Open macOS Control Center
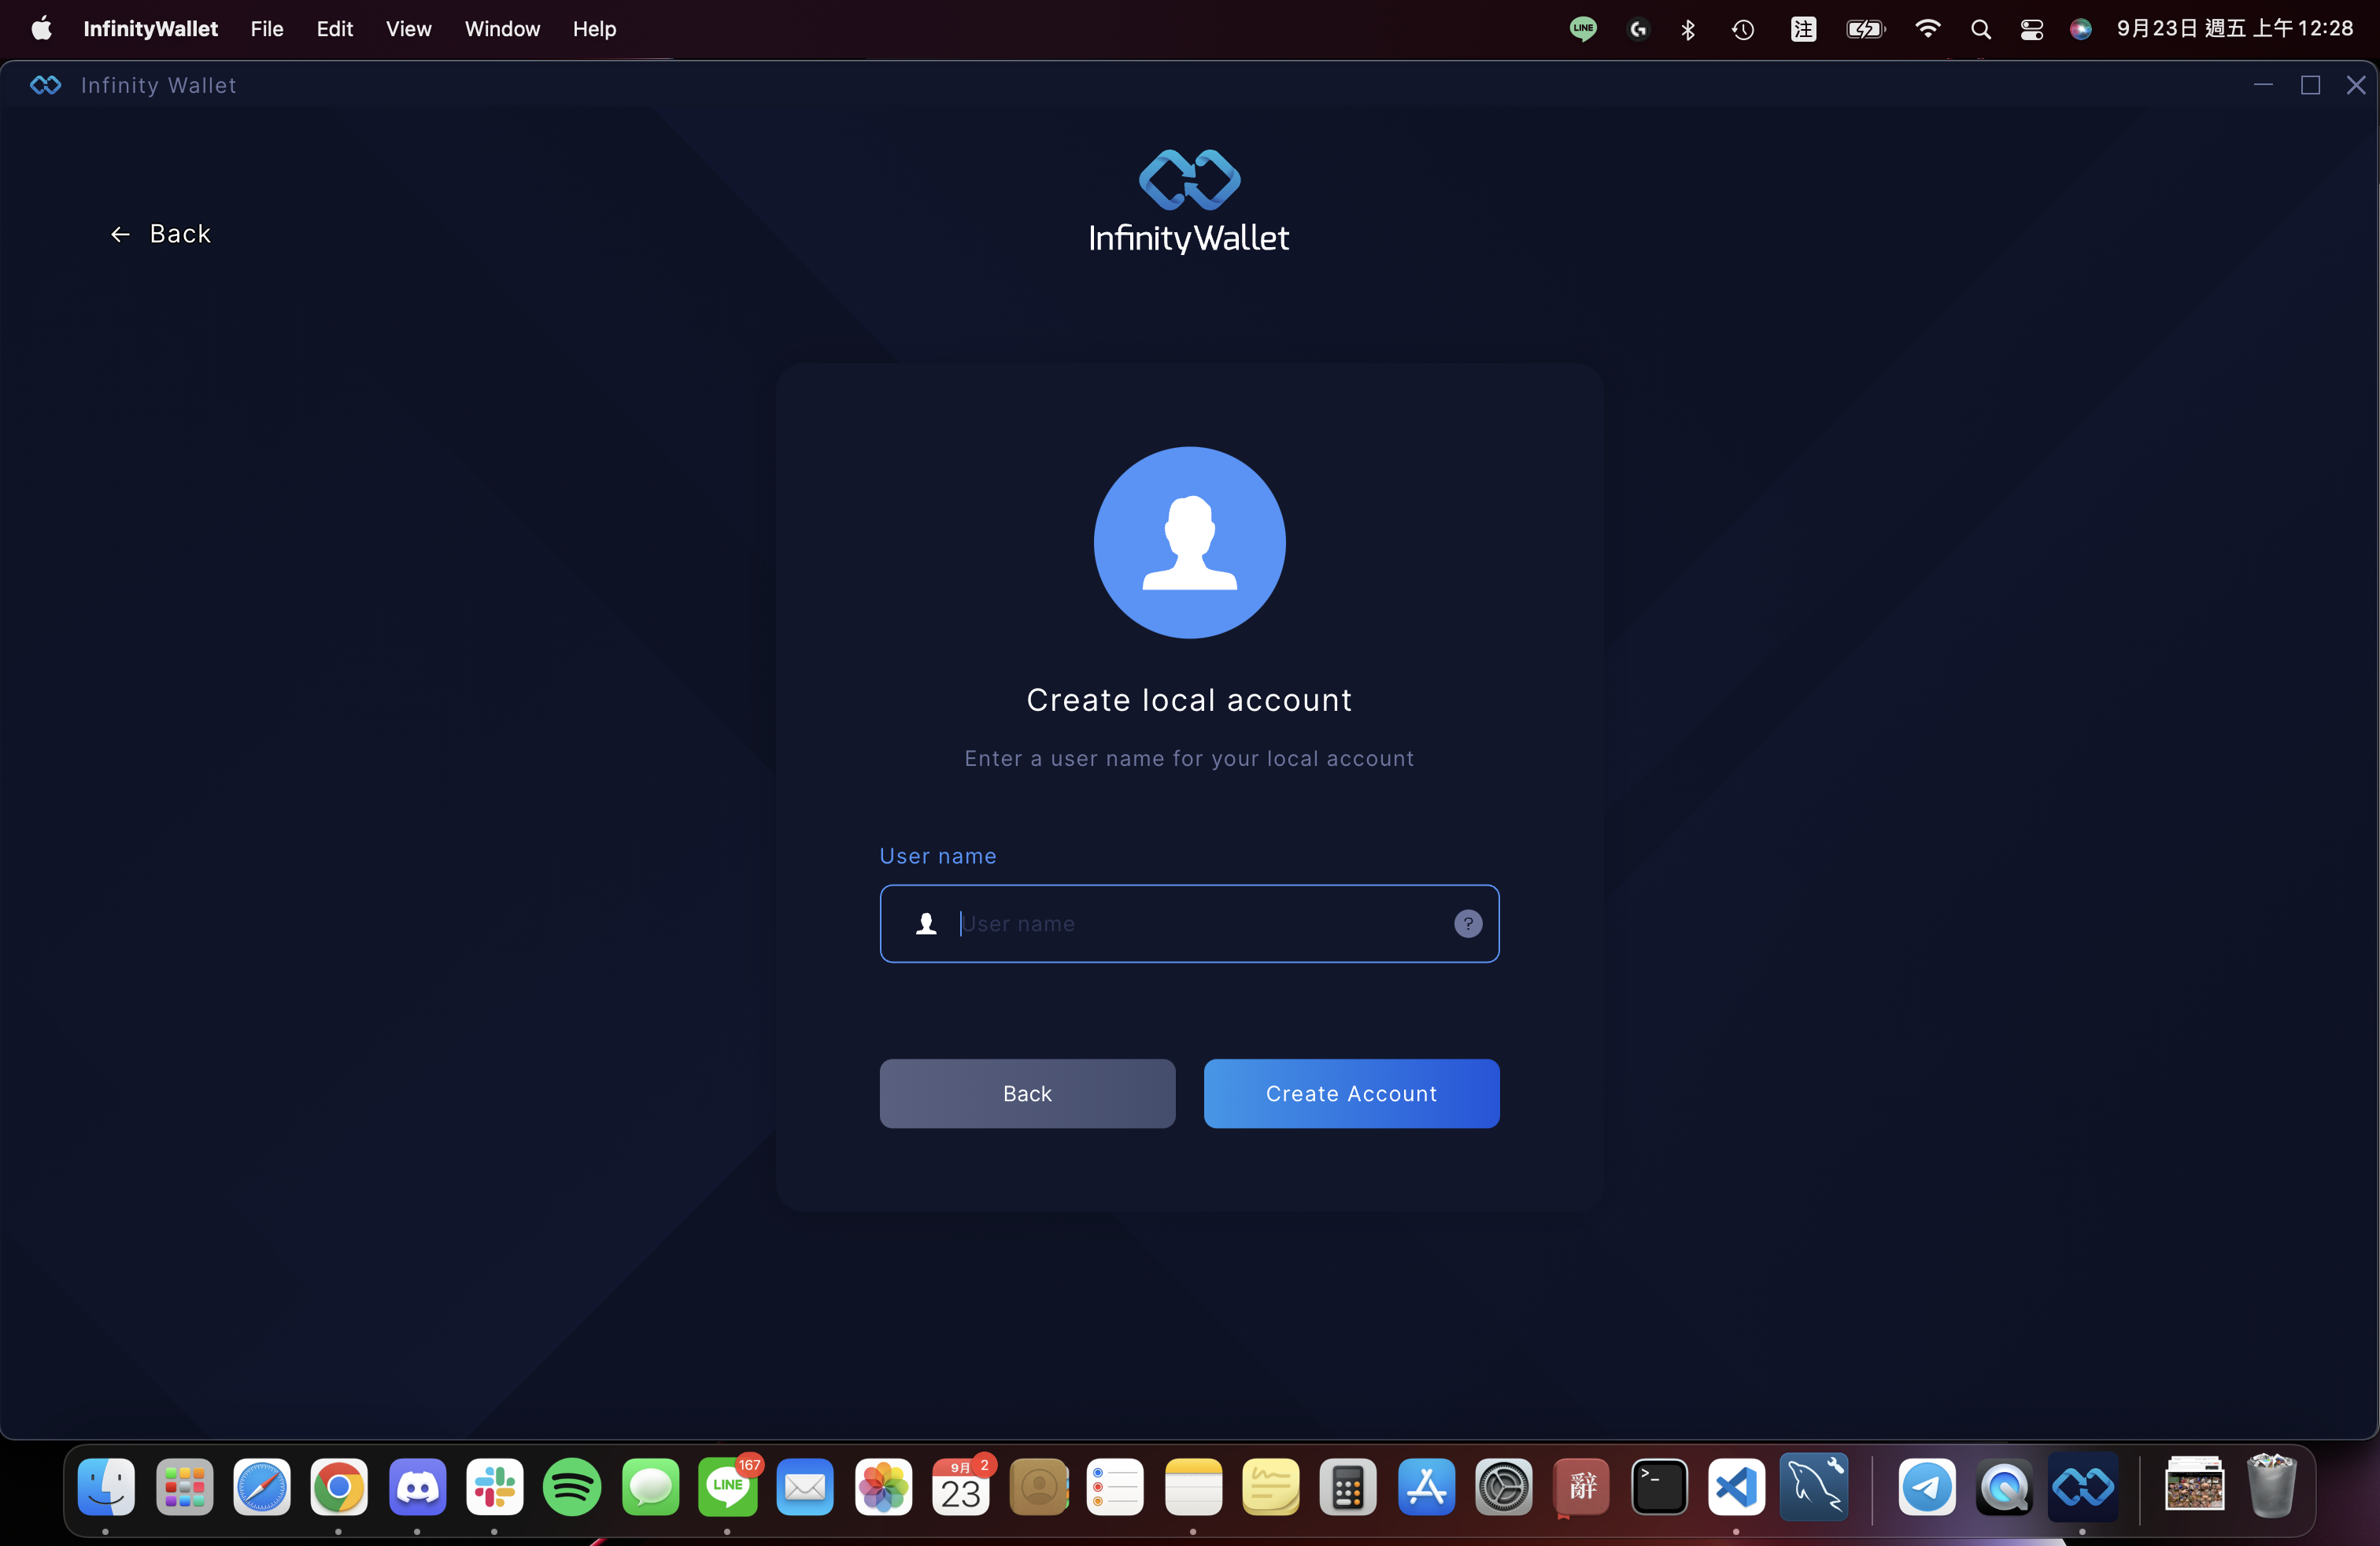The image size is (2380, 1546). point(2031,29)
